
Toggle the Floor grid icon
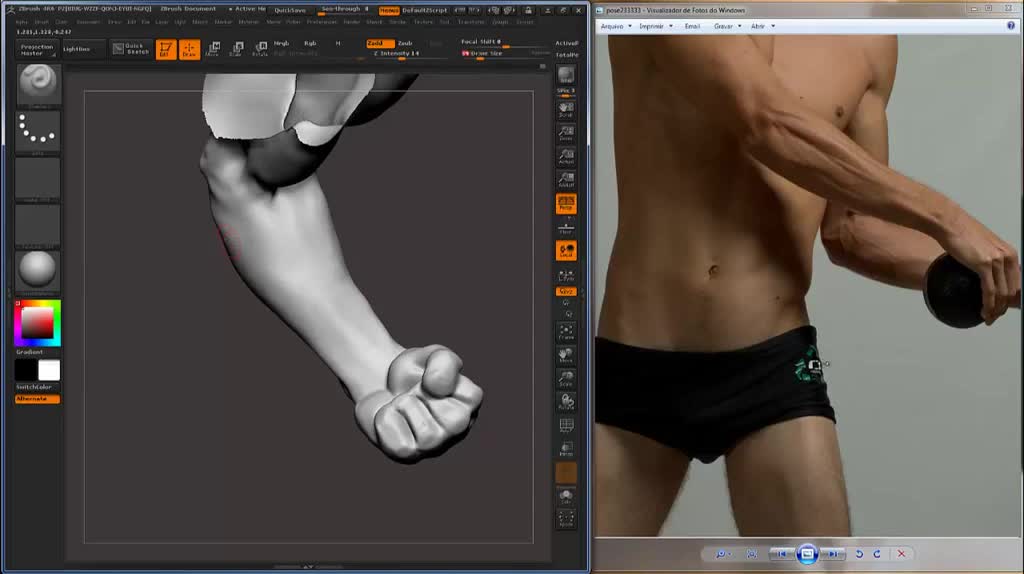566,228
